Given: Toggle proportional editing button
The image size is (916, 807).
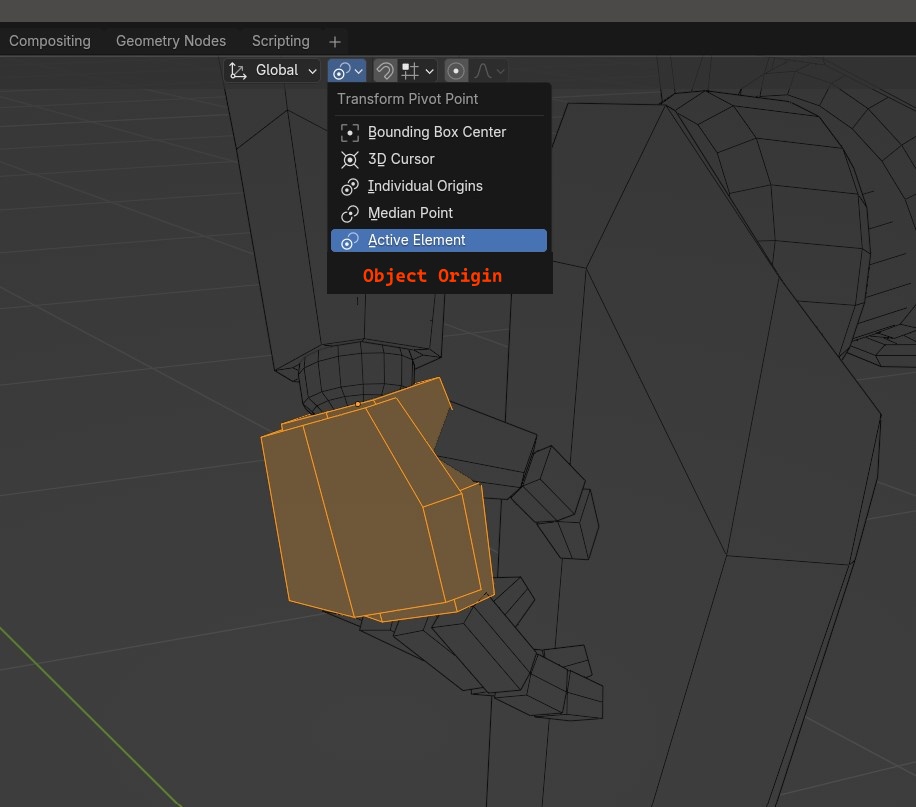Looking at the screenshot, I should (456, 71).
